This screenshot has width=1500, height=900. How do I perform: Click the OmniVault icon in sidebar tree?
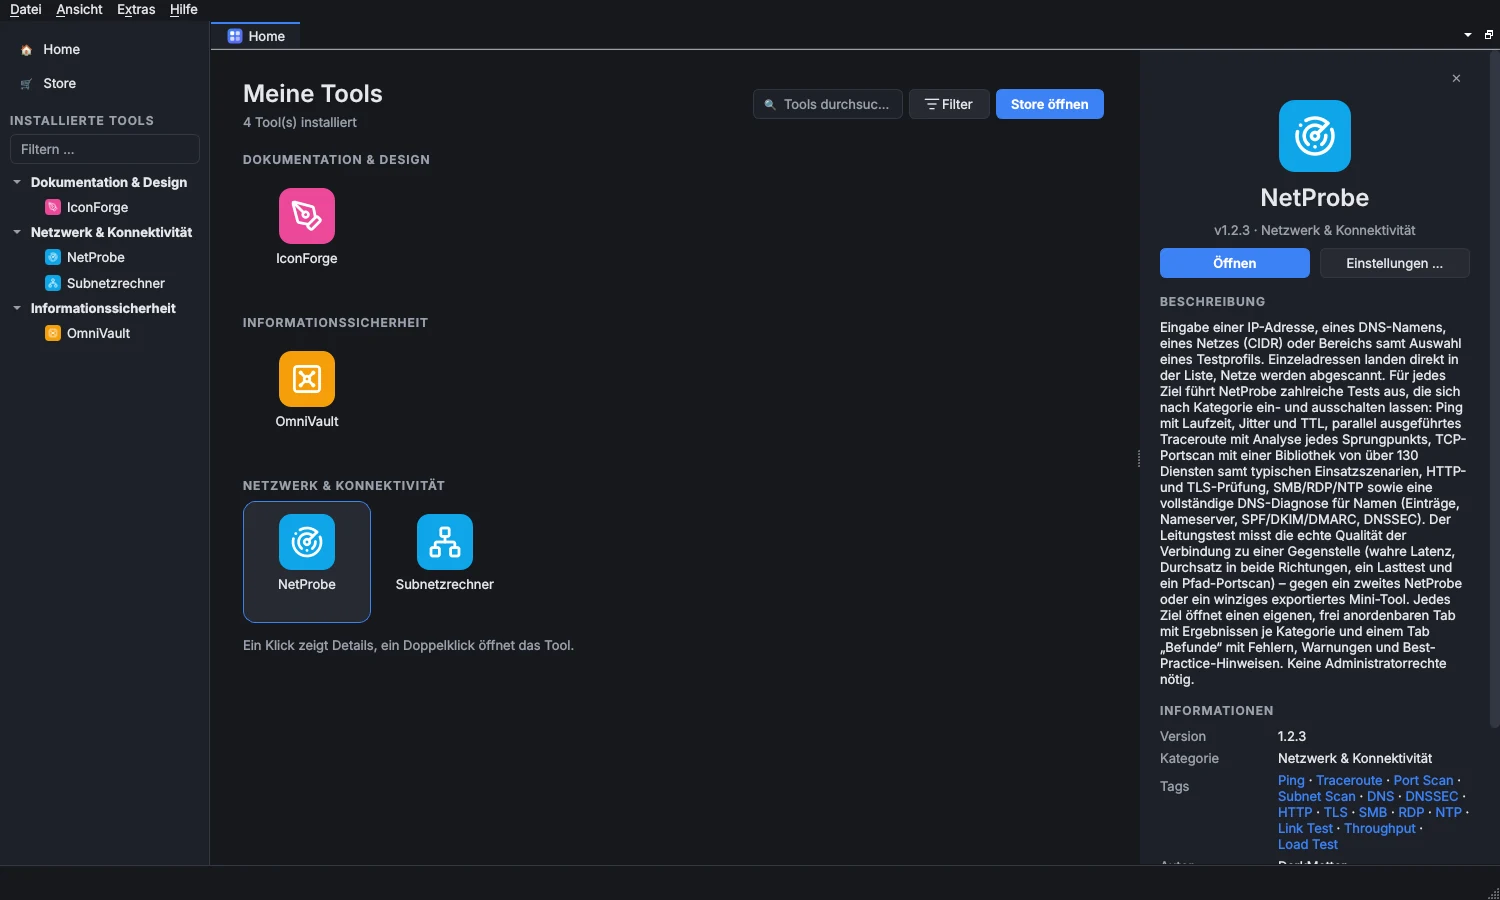[53, 333]
